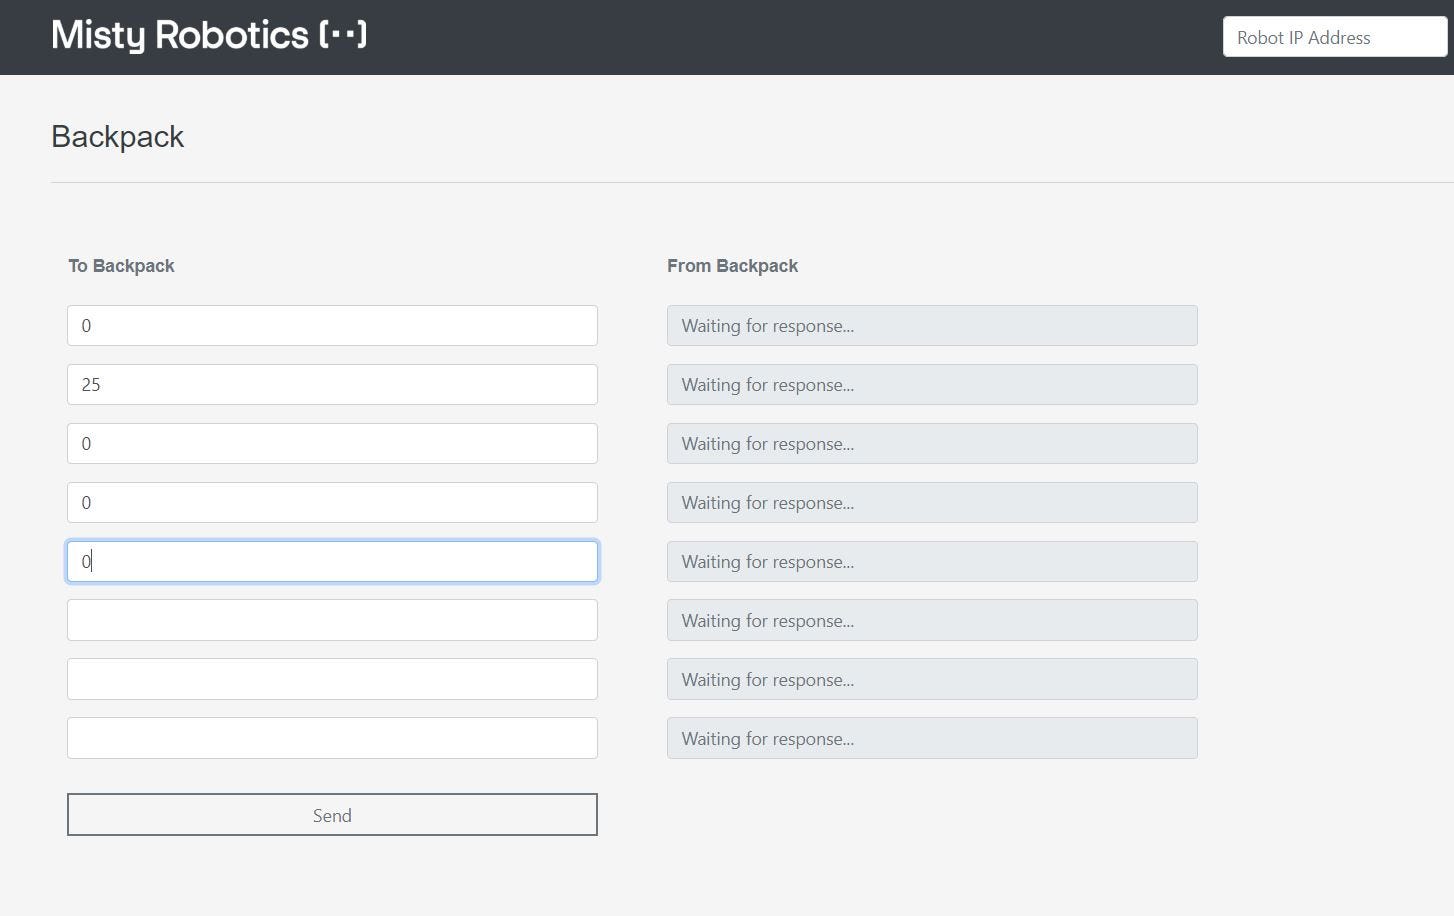Click the third To Backpack input field
1454x916 pixels.
pyautogui.click(x=332, y=444)
